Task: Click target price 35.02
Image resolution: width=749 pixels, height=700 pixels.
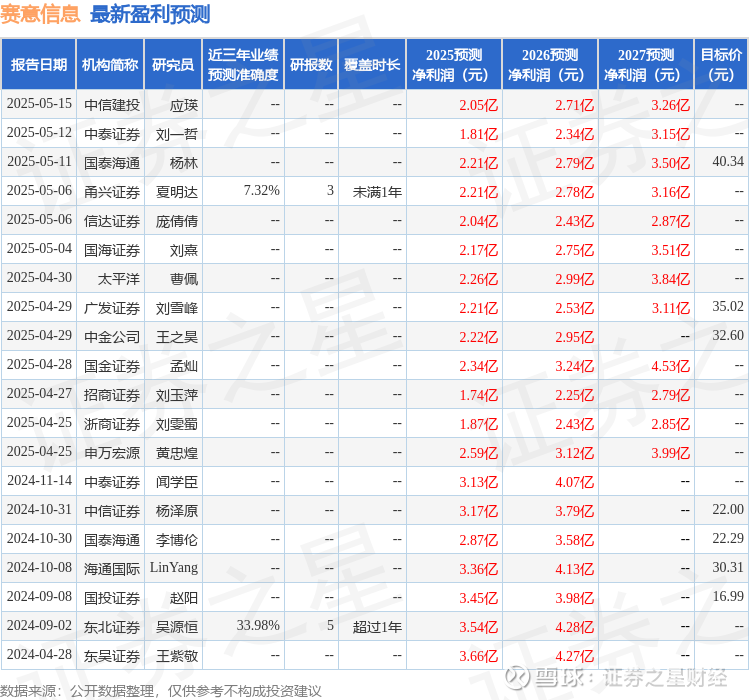Action: coord(728,306)
